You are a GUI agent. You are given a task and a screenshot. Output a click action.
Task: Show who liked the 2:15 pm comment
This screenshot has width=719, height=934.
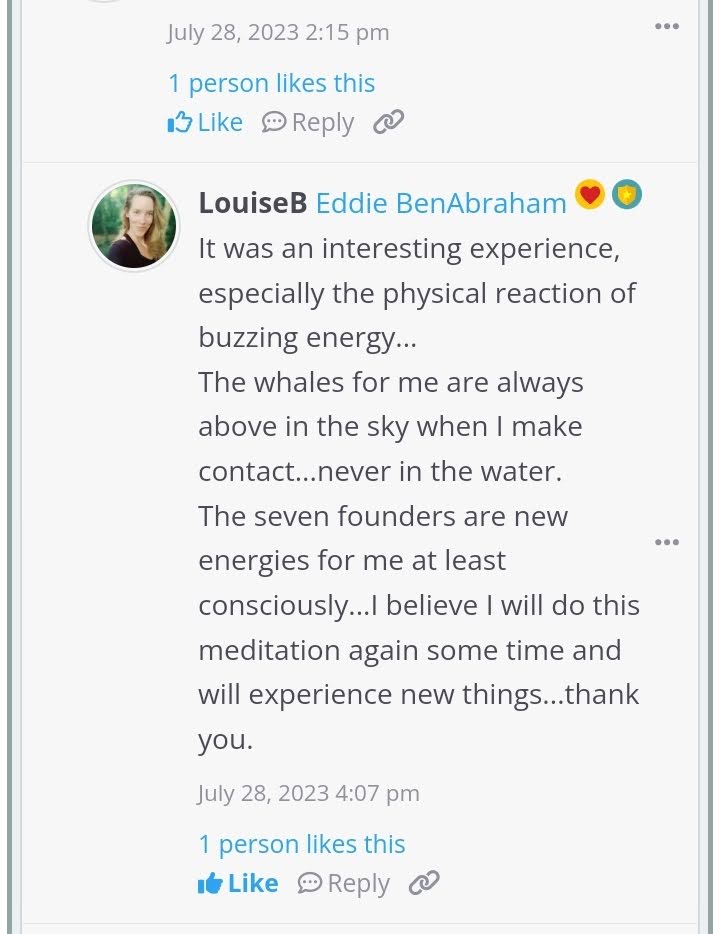(272, 83)
